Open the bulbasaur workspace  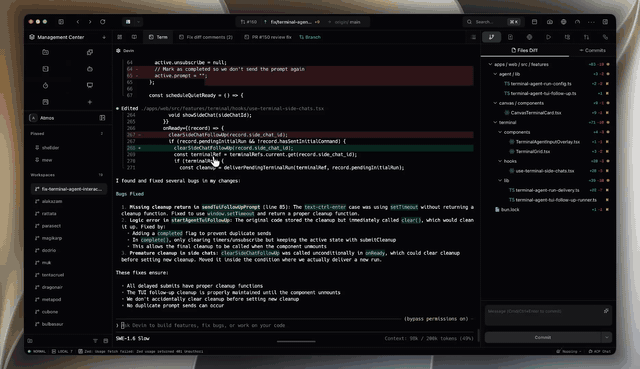click(52, 324)
